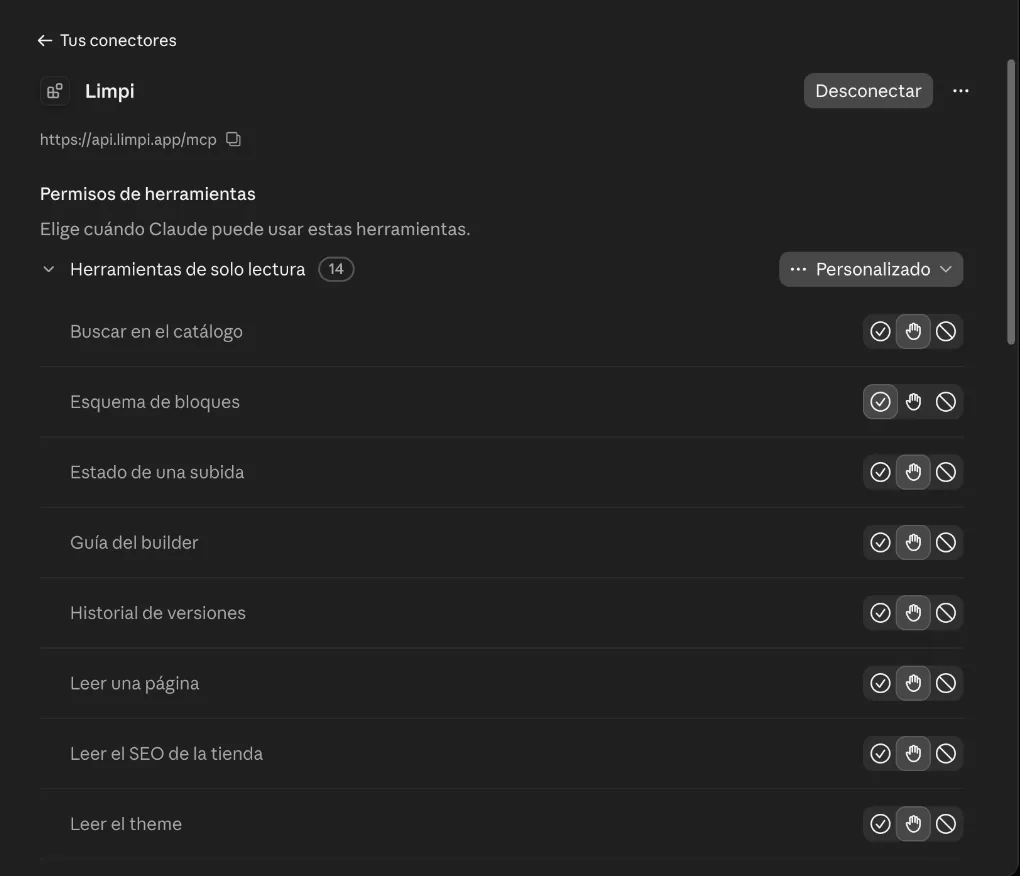
Task: Copy the api.limpi.app/mcp URL
Action: click(x=234, y=139)
